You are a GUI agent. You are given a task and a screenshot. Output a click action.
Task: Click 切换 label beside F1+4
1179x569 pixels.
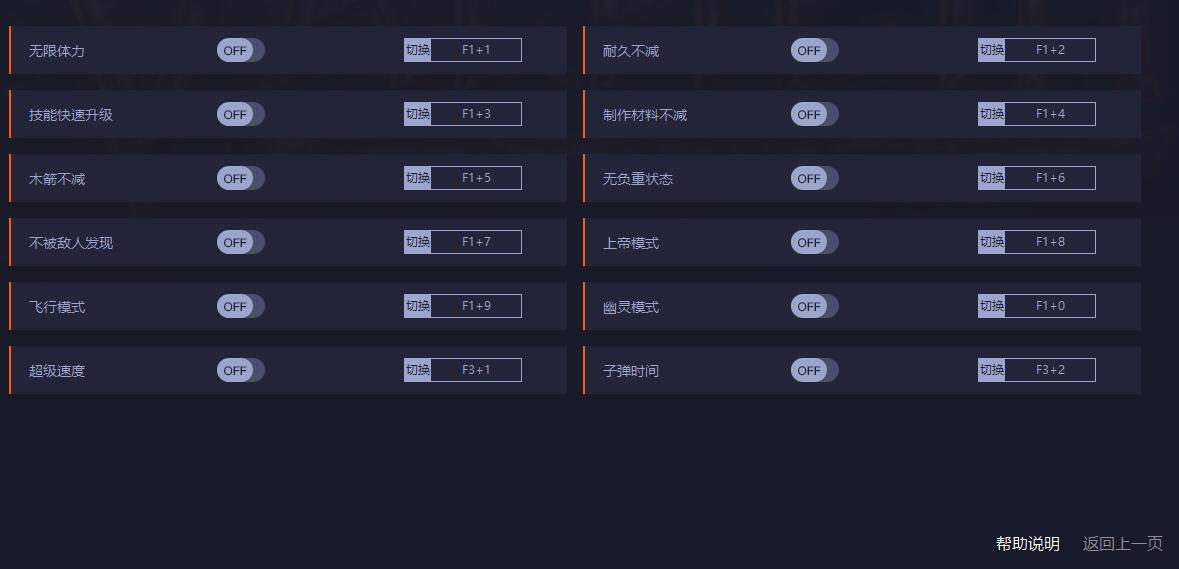coord(991,114)
